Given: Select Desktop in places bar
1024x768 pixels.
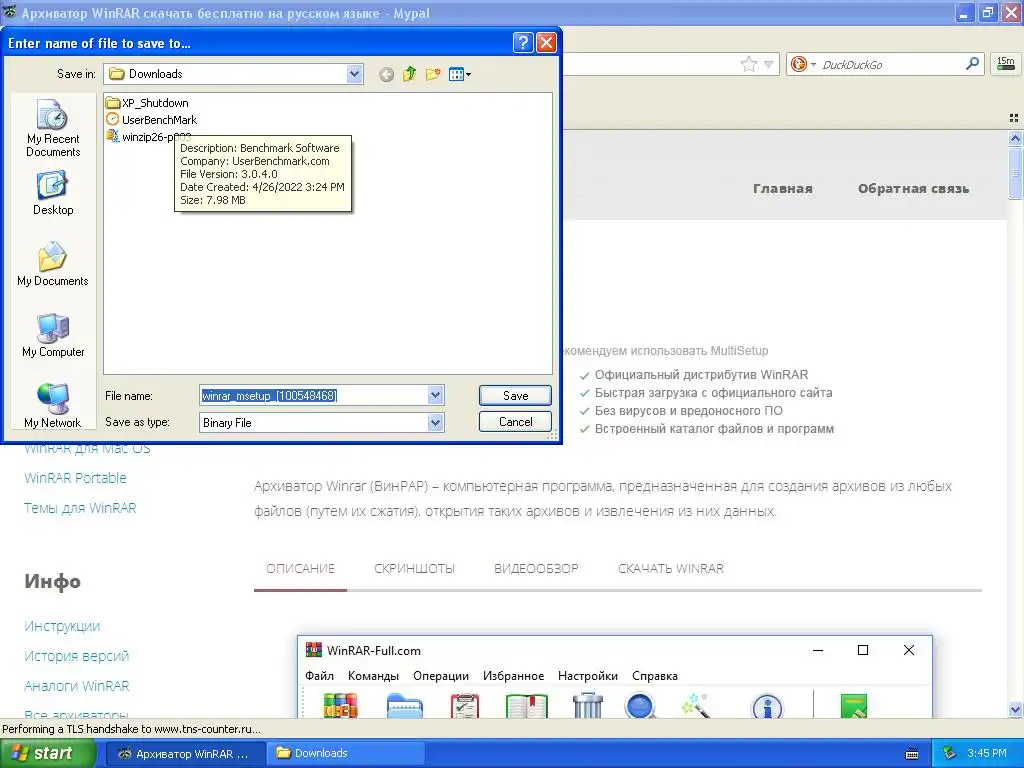Looking at the screenshot, I should pyautogui.click(x=53, y=193).
